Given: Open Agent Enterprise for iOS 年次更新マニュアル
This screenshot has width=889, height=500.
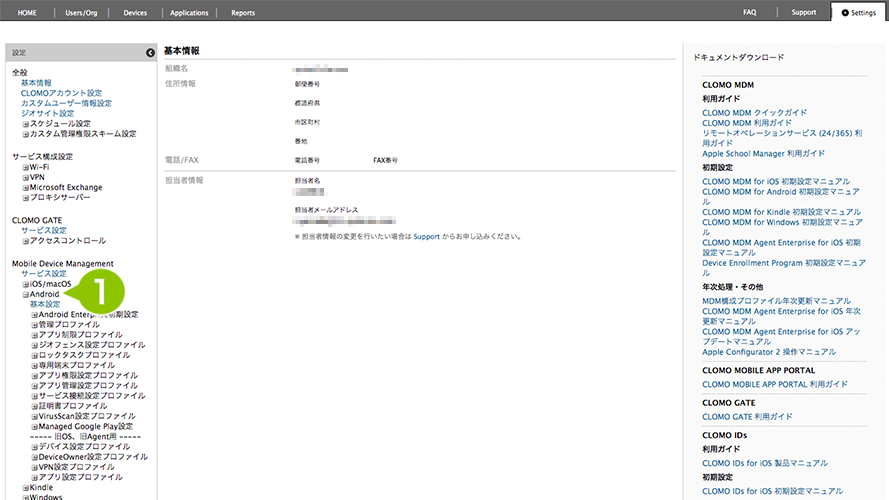Looking at the screenshot, I should tap(781, 316).
